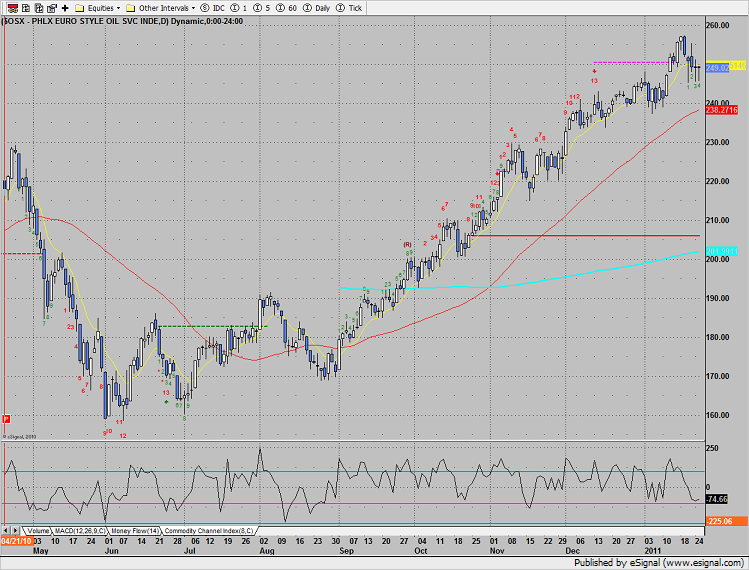
Task: Click the orange 04/21/10 date label
Action: pos(16,541)
